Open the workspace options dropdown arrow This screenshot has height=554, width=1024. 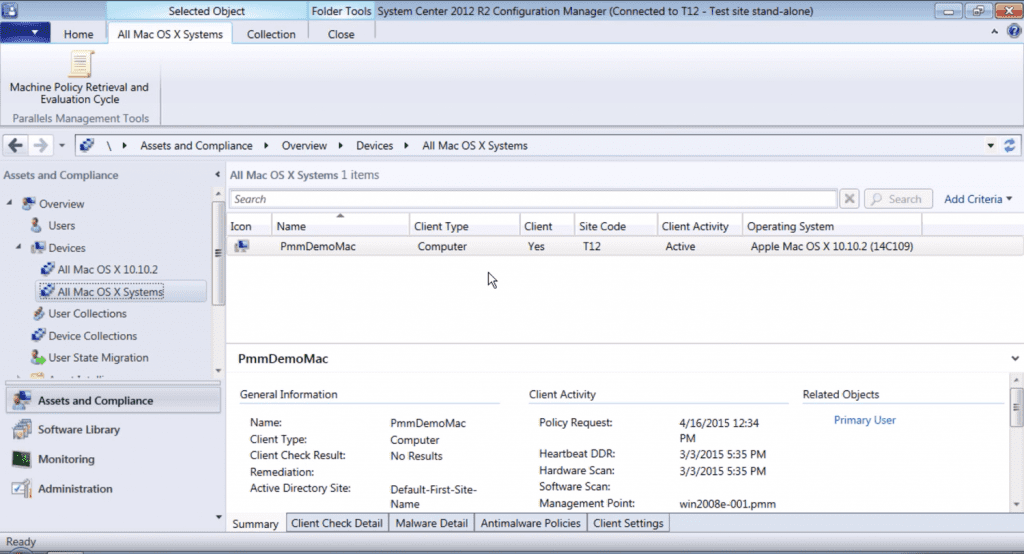(218, 517)
